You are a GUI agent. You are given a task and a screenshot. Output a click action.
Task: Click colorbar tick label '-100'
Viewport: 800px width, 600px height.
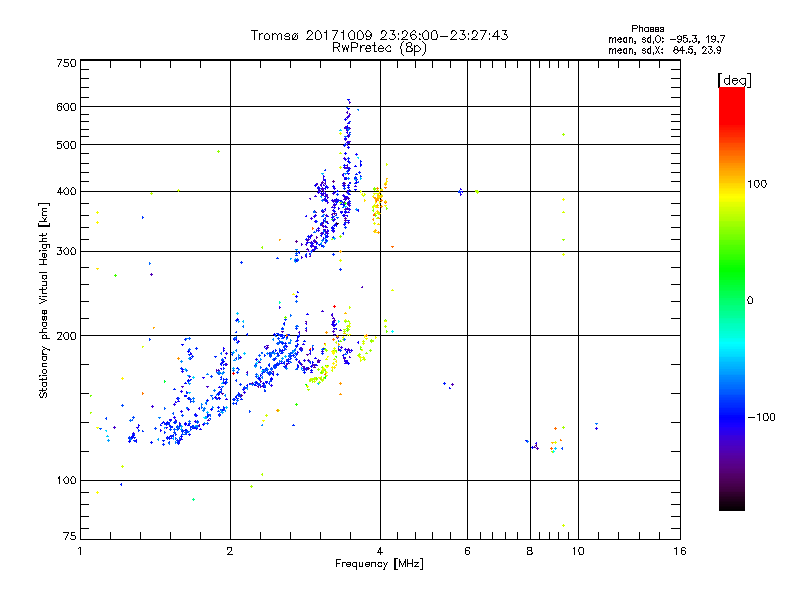click(x=761, y=417)
